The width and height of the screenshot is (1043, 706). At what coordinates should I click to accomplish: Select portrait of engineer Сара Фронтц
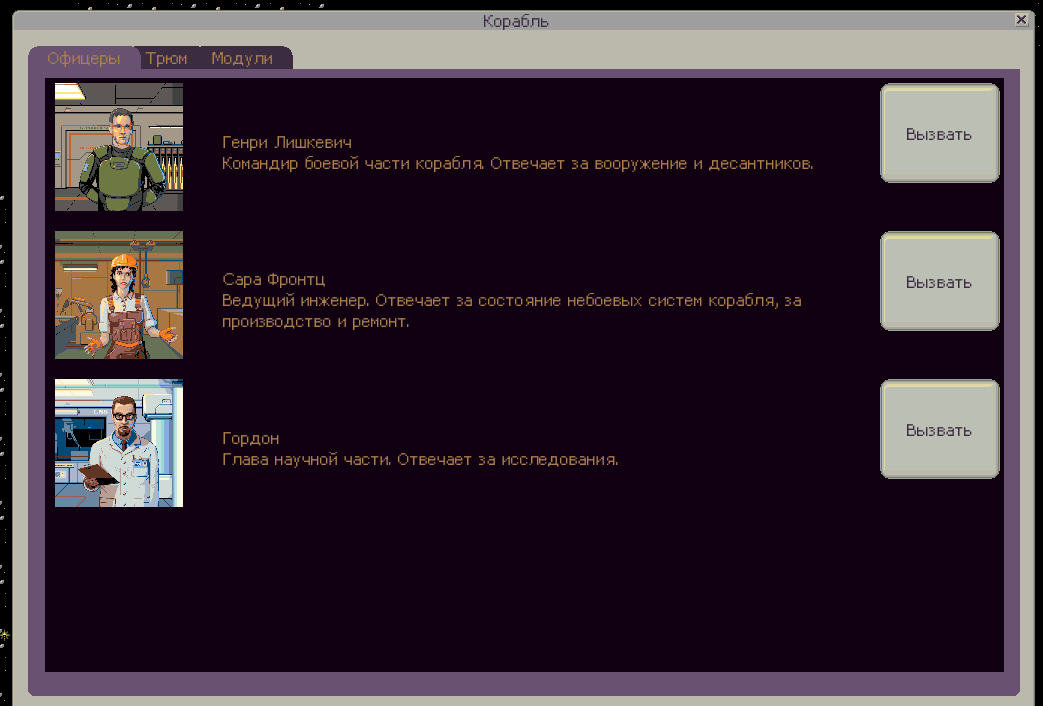click(119, 295)
